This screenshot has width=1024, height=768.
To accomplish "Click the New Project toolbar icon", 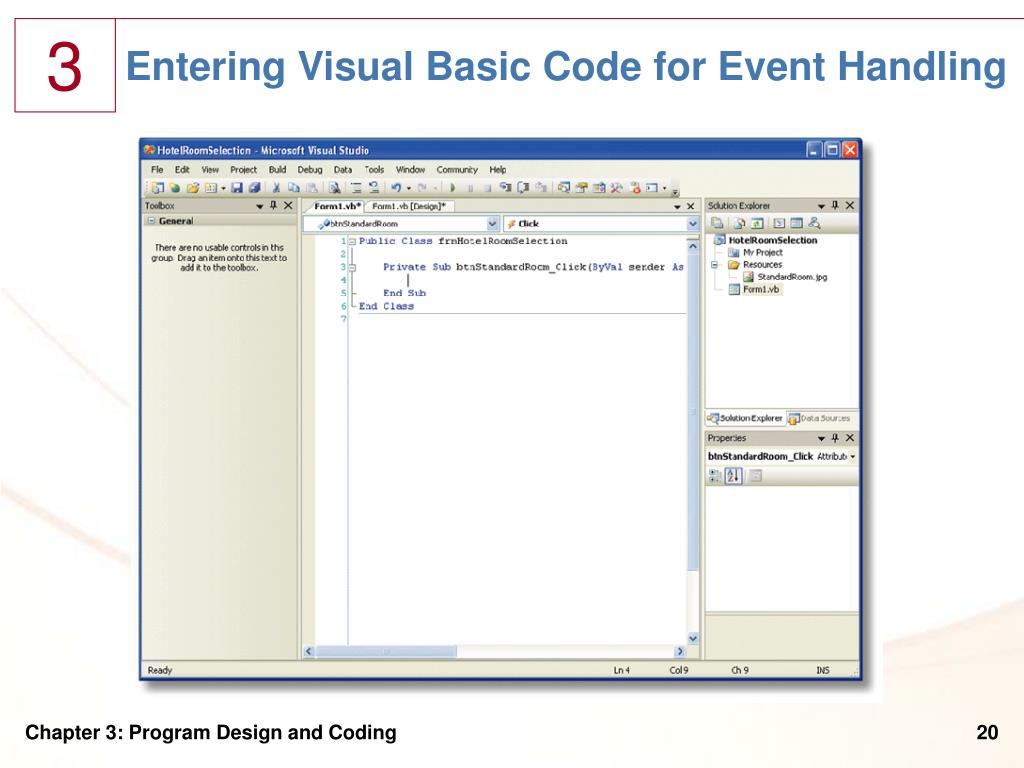I will [x=157, y=188].
